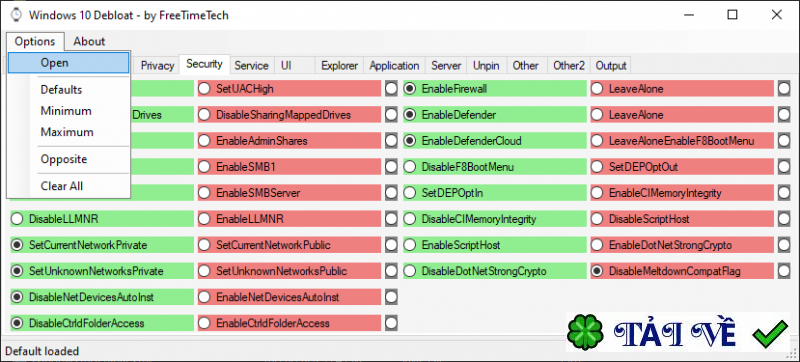The width and height of the screenshot is (800, 362).
Task: Click the 'Default loaded' status bar text
Action: point(42,351)
